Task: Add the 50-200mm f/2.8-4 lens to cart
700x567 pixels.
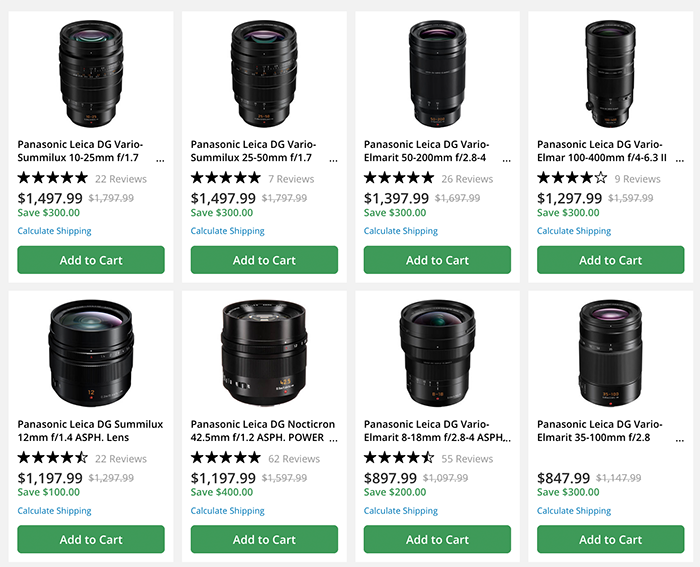Action: tap(437, 260)
